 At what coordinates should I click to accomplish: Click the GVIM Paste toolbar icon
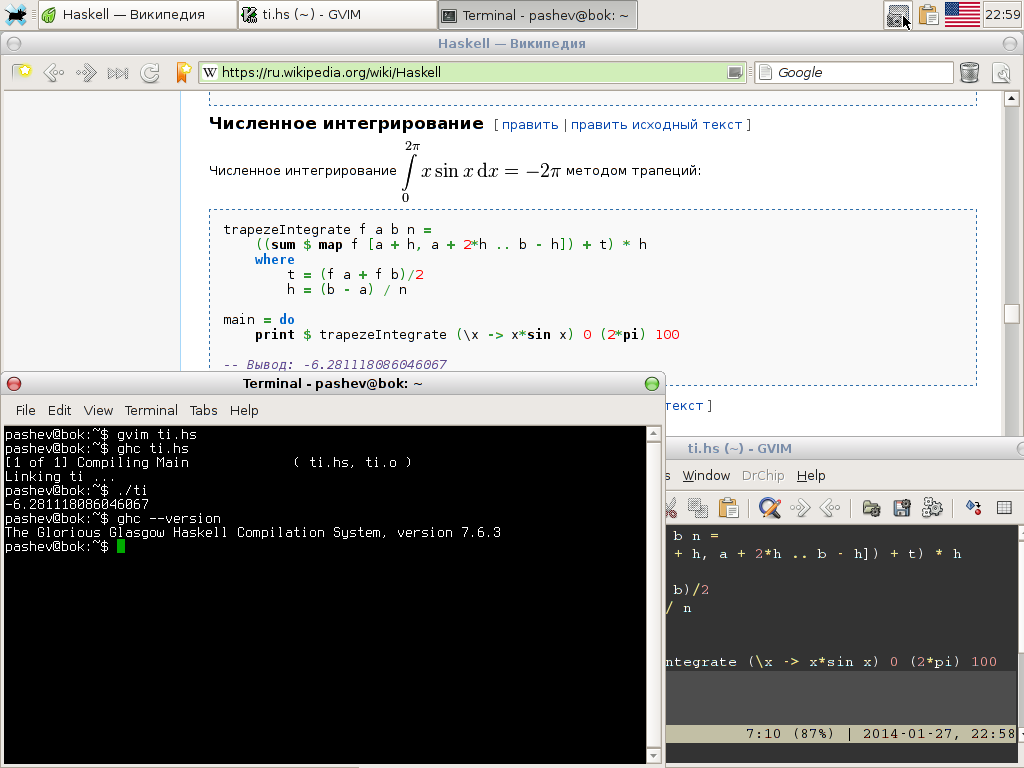(x=728, y=507)
